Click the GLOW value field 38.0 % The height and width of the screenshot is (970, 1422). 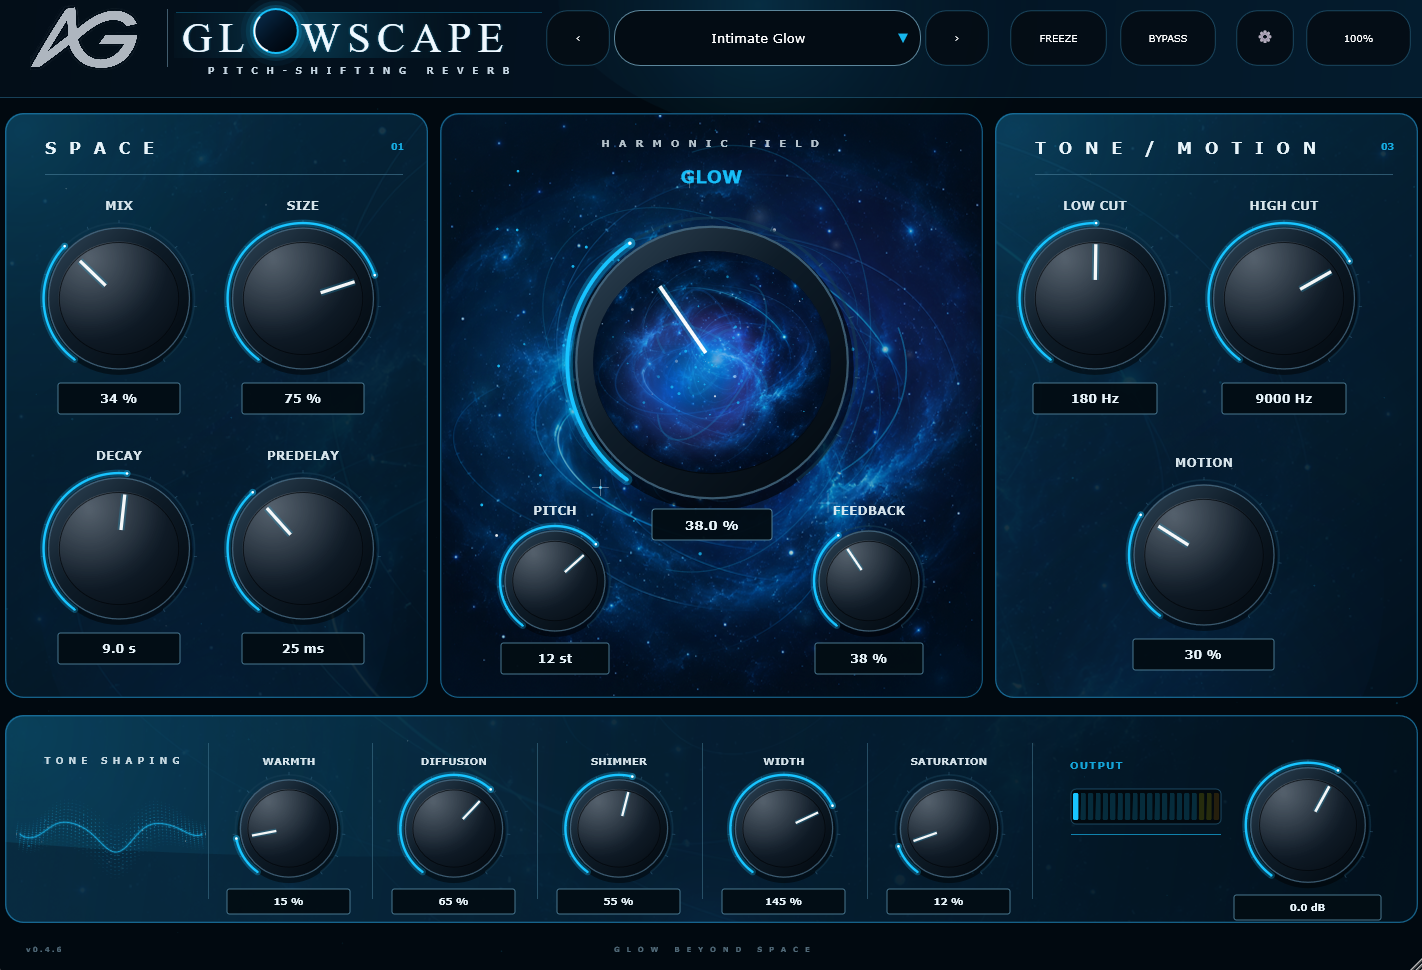712,525
